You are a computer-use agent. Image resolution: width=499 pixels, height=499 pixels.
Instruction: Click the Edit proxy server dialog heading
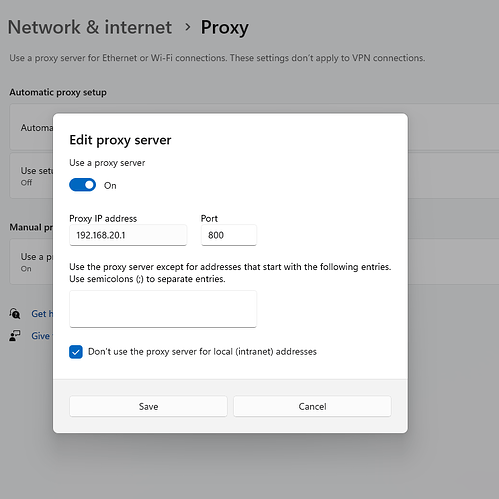click(x=120, y=140)
